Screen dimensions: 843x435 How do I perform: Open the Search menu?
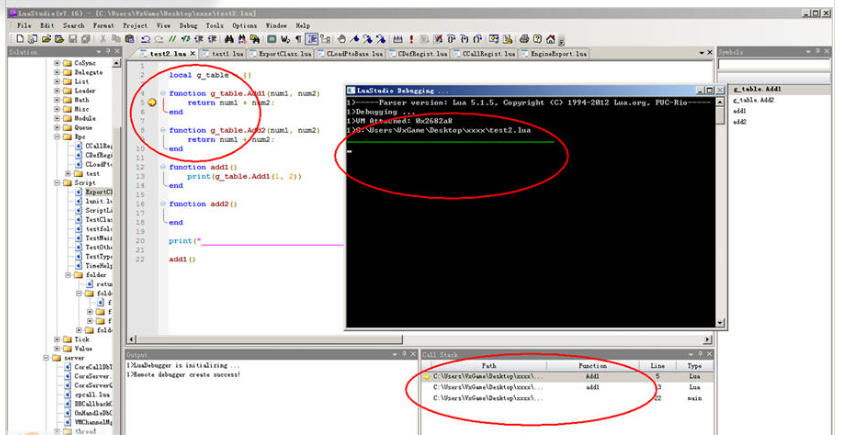point(74,25)
